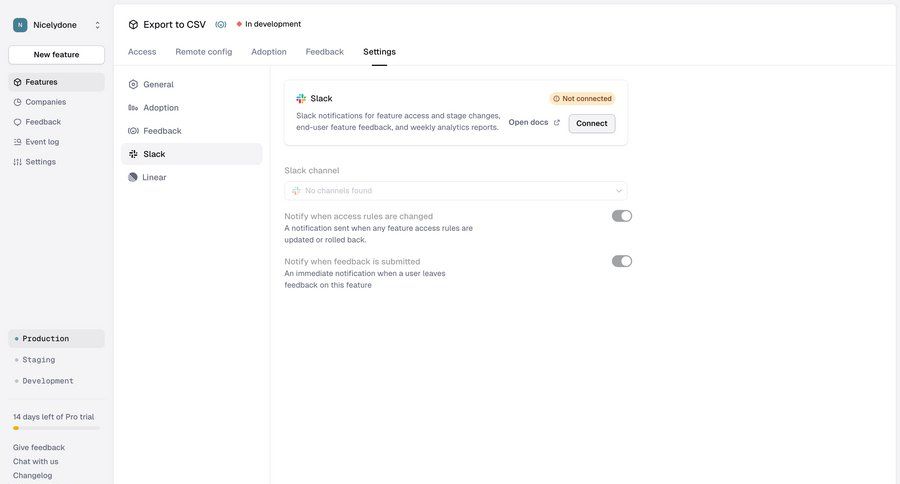Image resolution: width=900 pixels, height=484 pixels.
Task: Toggle notify when feedback is submitted
Action: pos(622,261)
